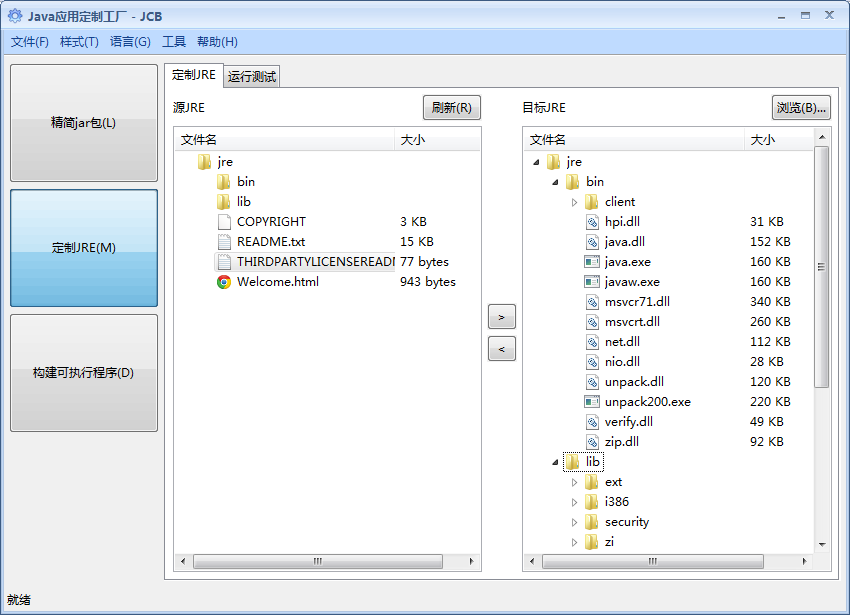850x615 pixels.
Task: Click the 就绪 status bar text
Action: coord(19,600)
